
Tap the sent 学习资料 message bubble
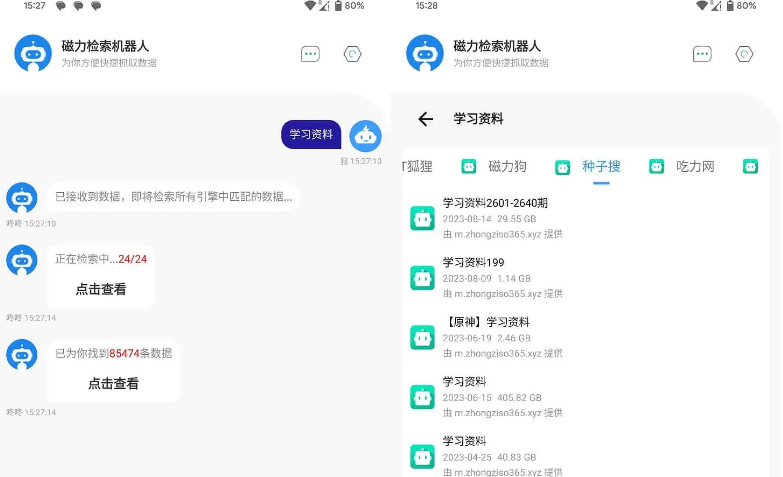[311, 134]
